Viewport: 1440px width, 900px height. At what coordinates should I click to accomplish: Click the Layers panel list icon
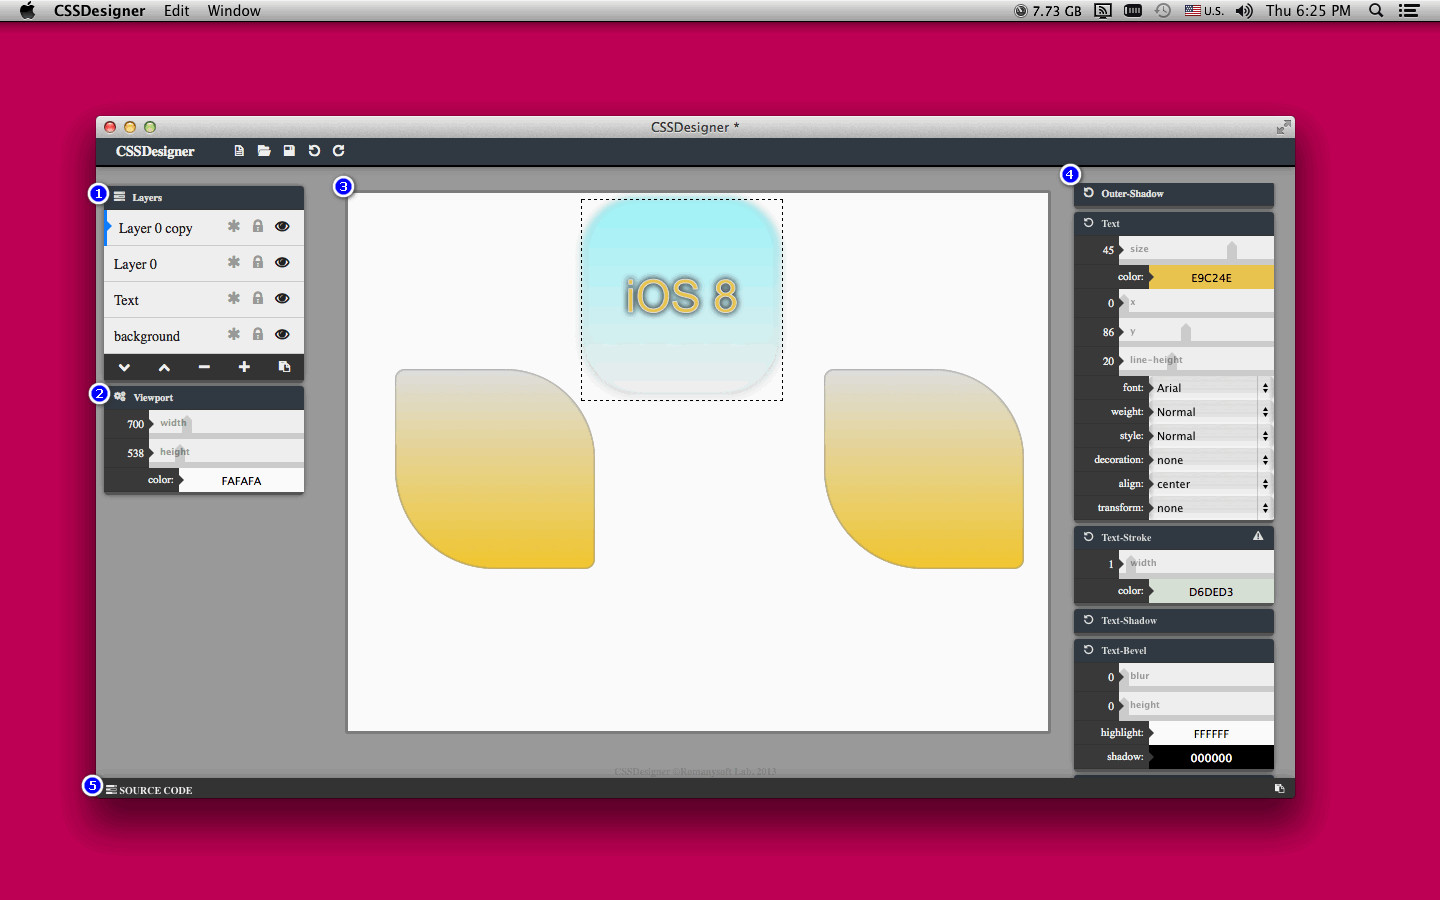tap(120, 197)
